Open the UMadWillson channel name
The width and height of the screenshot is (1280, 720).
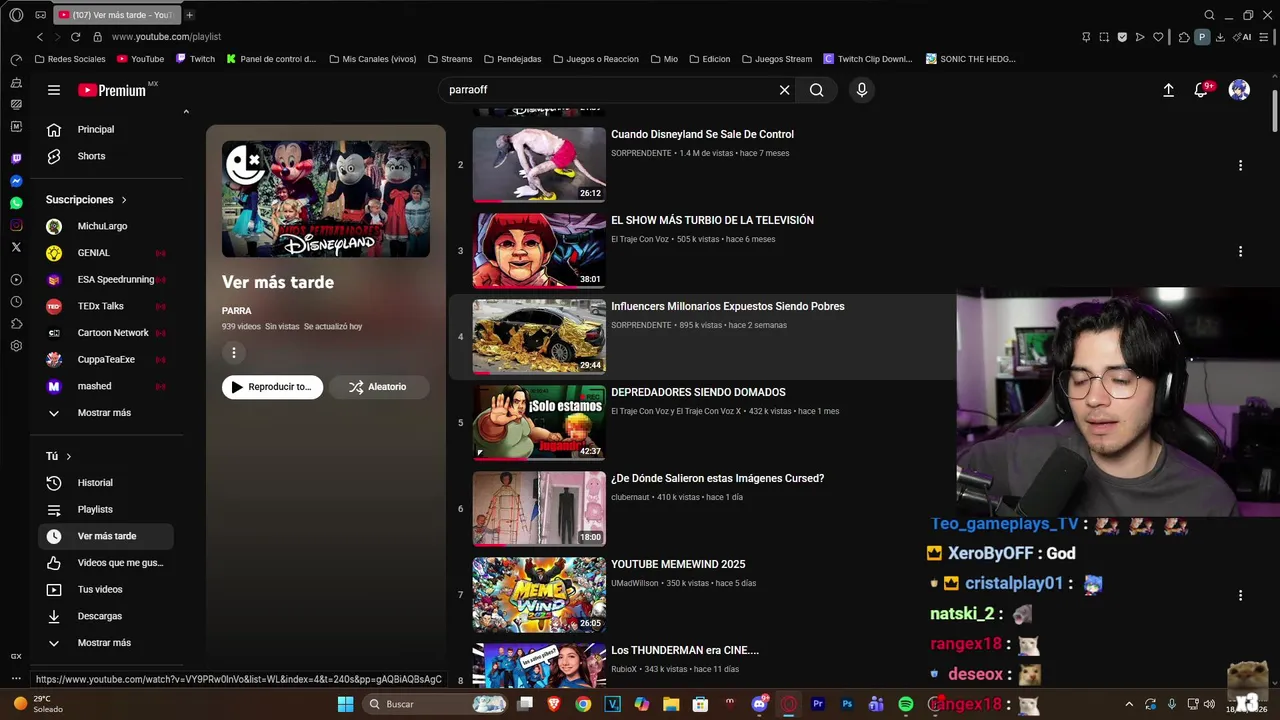point(635,583)
